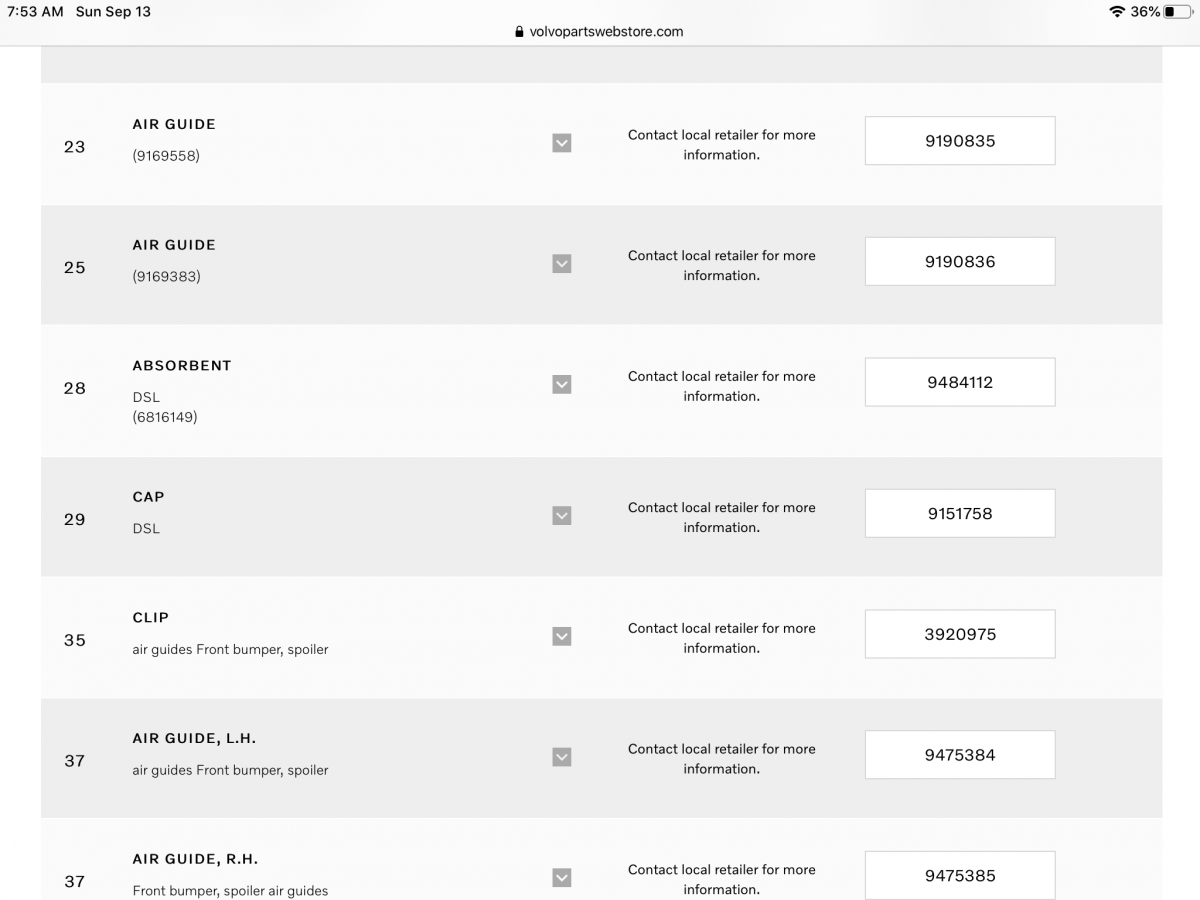This screenshot has width=1200, height=900.
Task: Open part number 9475385
Action: (x=960, y=875)
